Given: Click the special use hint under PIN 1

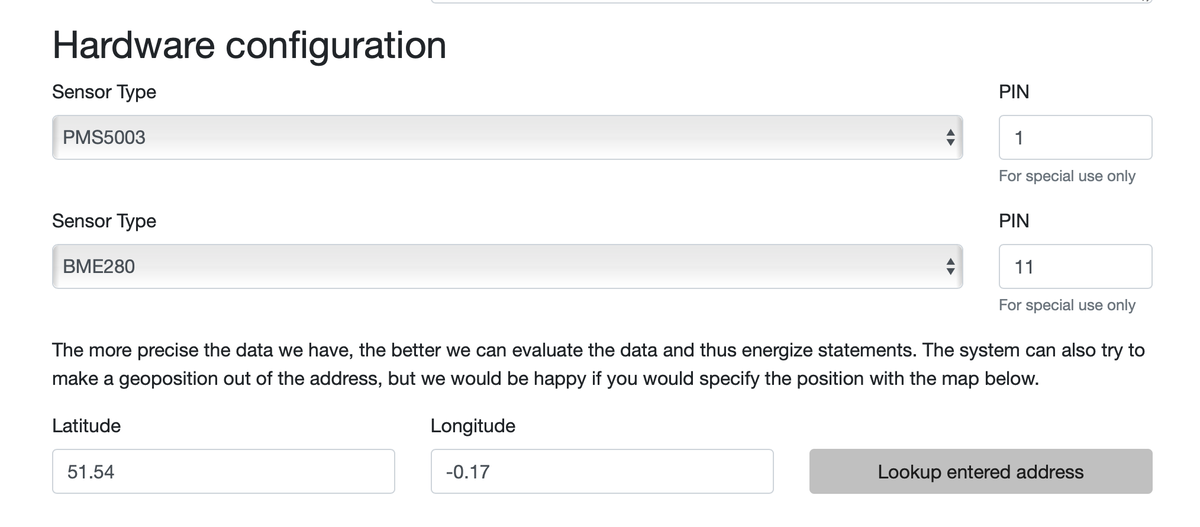Looking at the screenshot, I should pyautogui.click(x=1067, y=176).
